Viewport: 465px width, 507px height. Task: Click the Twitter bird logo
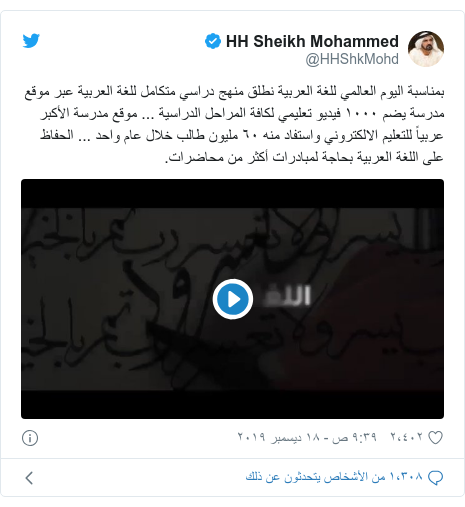click(31, 41)
